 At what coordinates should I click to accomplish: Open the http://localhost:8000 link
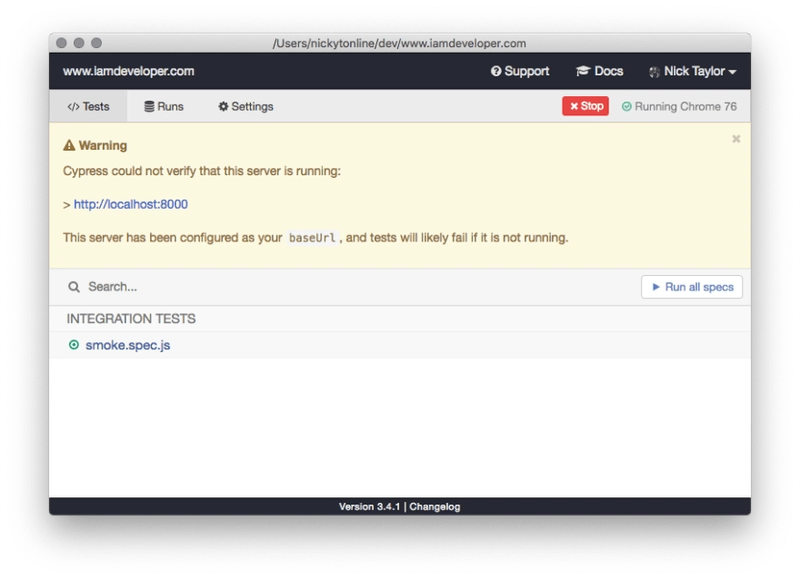[x=130, y=204]
